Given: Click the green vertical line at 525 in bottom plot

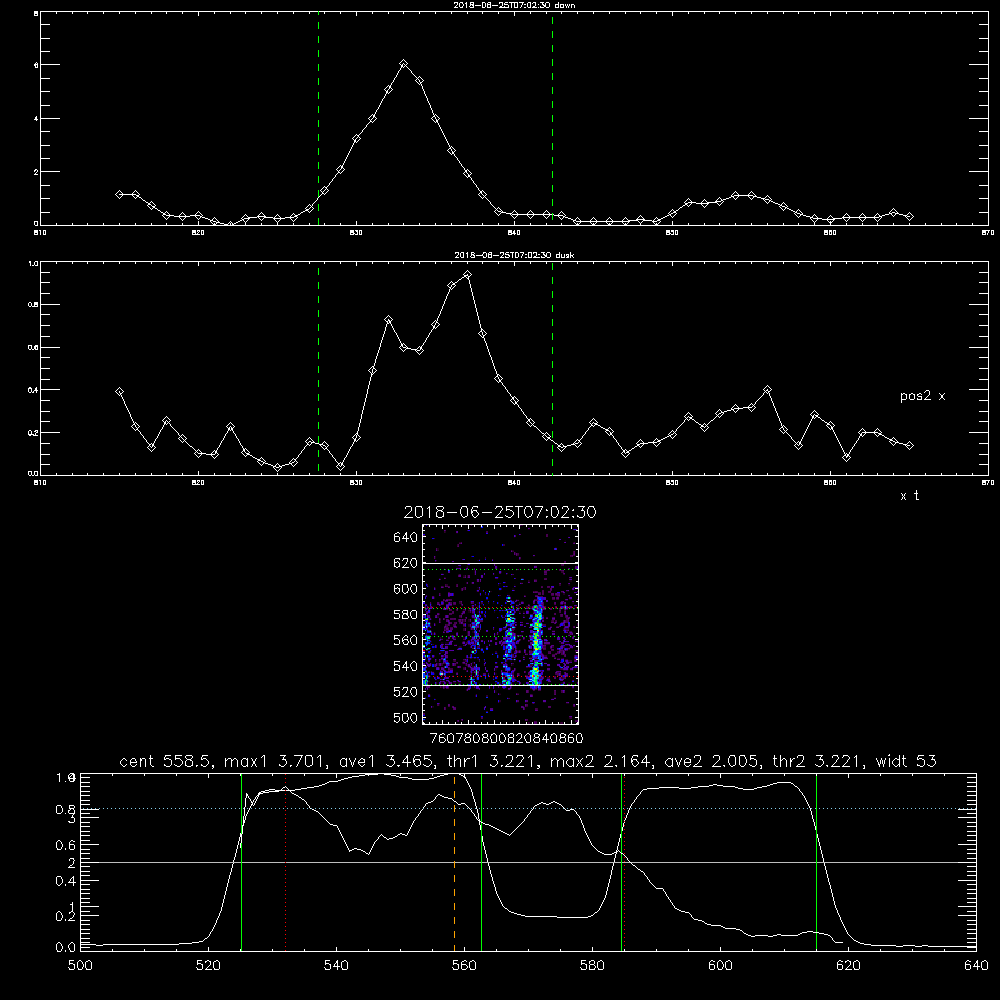Looking at the screenshot, I should [x=241, y=862].
